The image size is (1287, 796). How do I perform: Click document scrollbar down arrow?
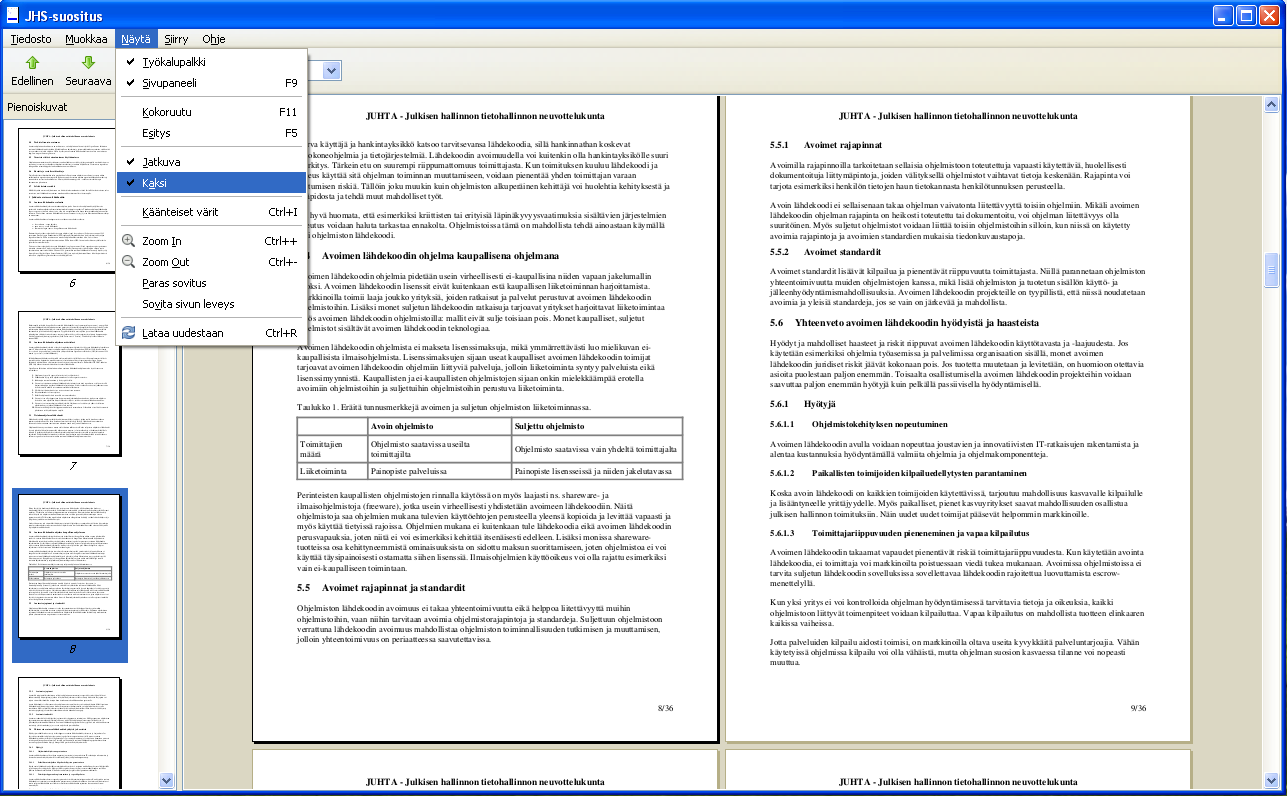1272,780
